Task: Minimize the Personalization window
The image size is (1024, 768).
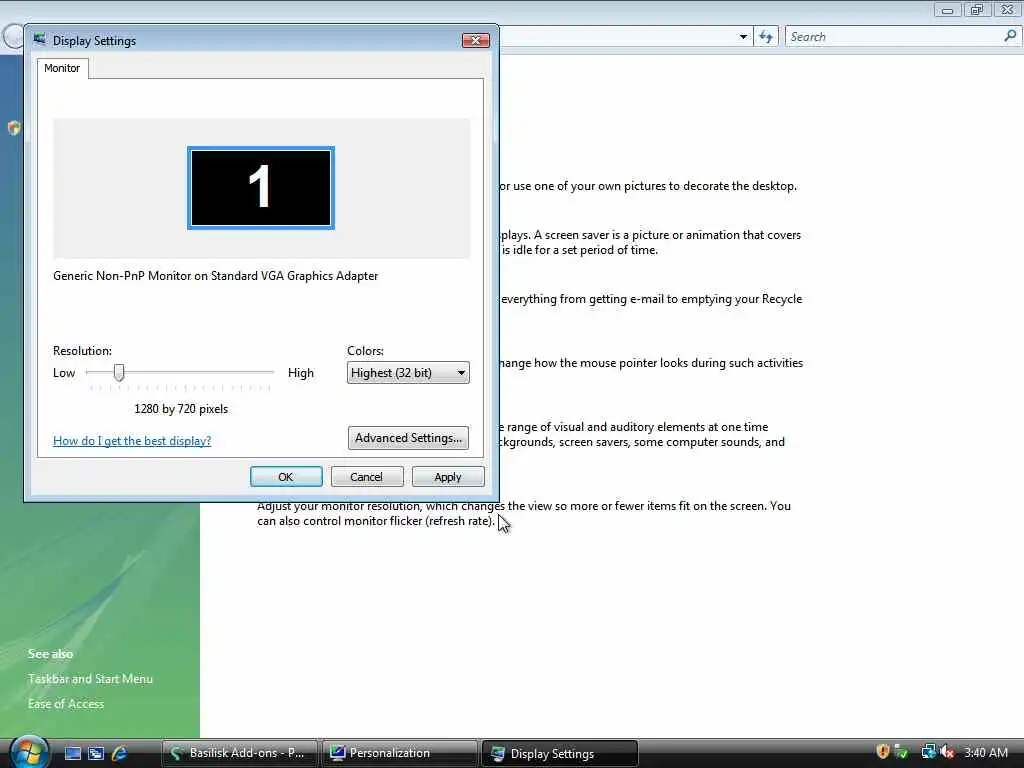Action: coord(947,10)
